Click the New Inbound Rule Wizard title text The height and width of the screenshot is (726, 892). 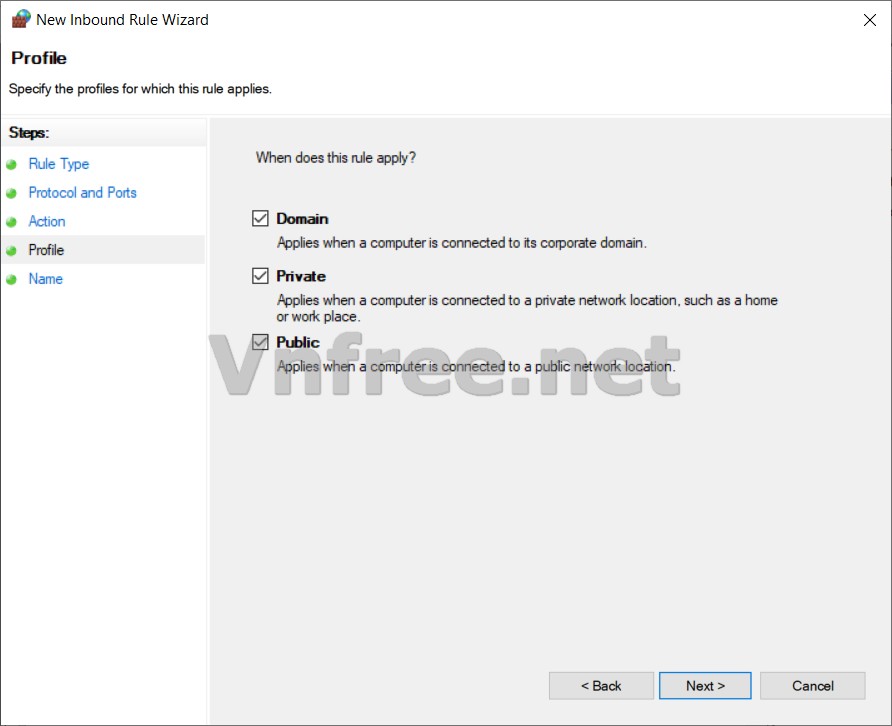tap(122, 19)
